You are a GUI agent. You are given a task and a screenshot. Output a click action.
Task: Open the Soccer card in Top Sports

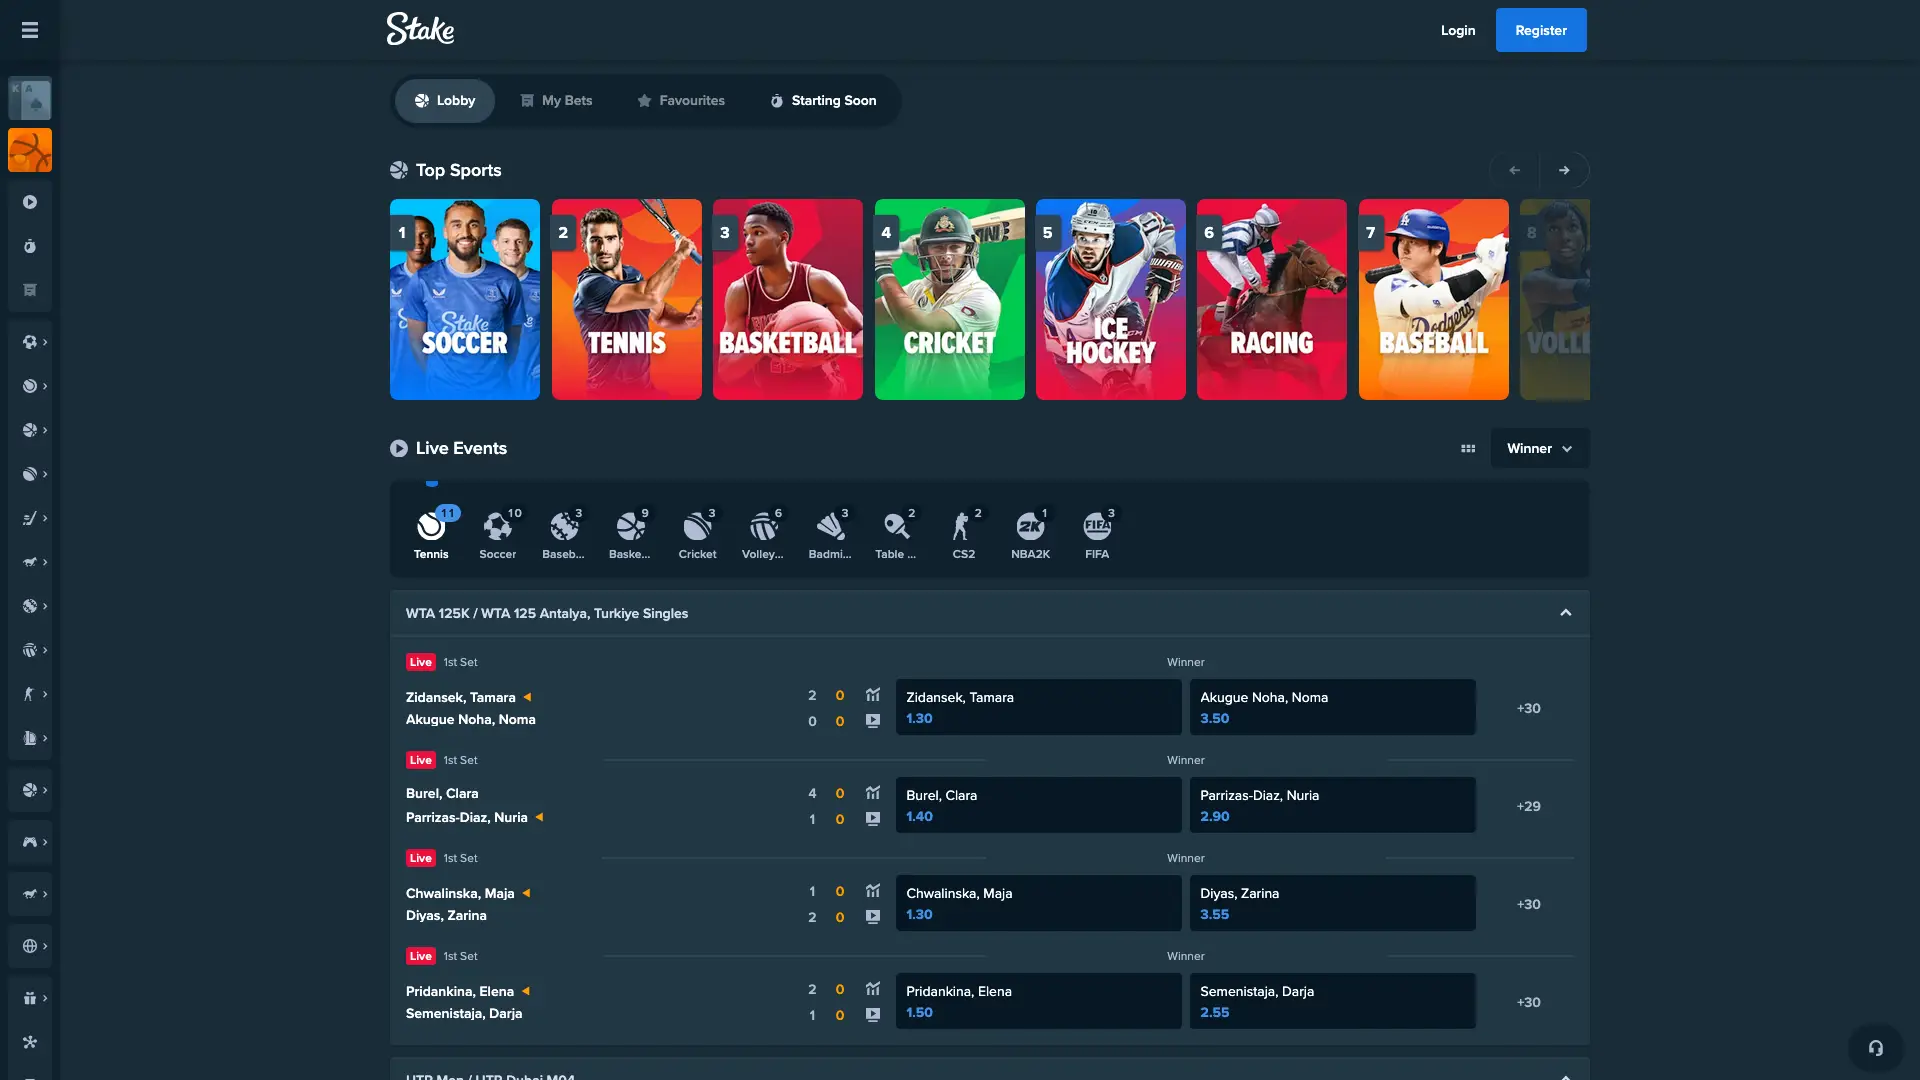[x=465, y=299]
